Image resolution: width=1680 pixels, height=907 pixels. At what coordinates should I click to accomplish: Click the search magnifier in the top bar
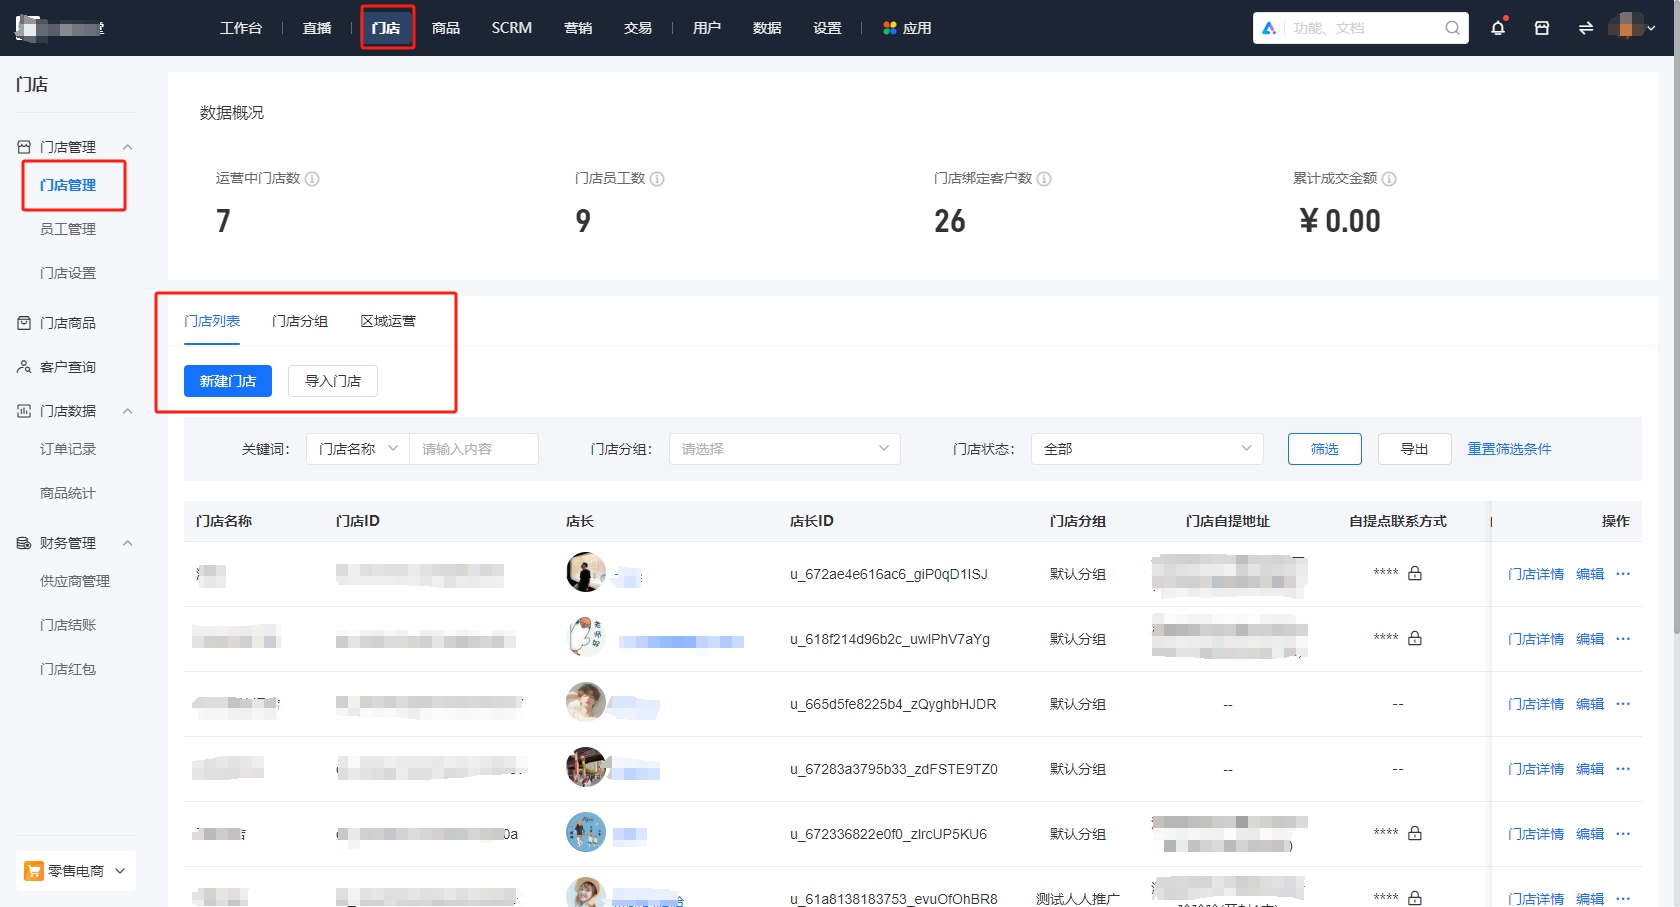point(1451,28)
